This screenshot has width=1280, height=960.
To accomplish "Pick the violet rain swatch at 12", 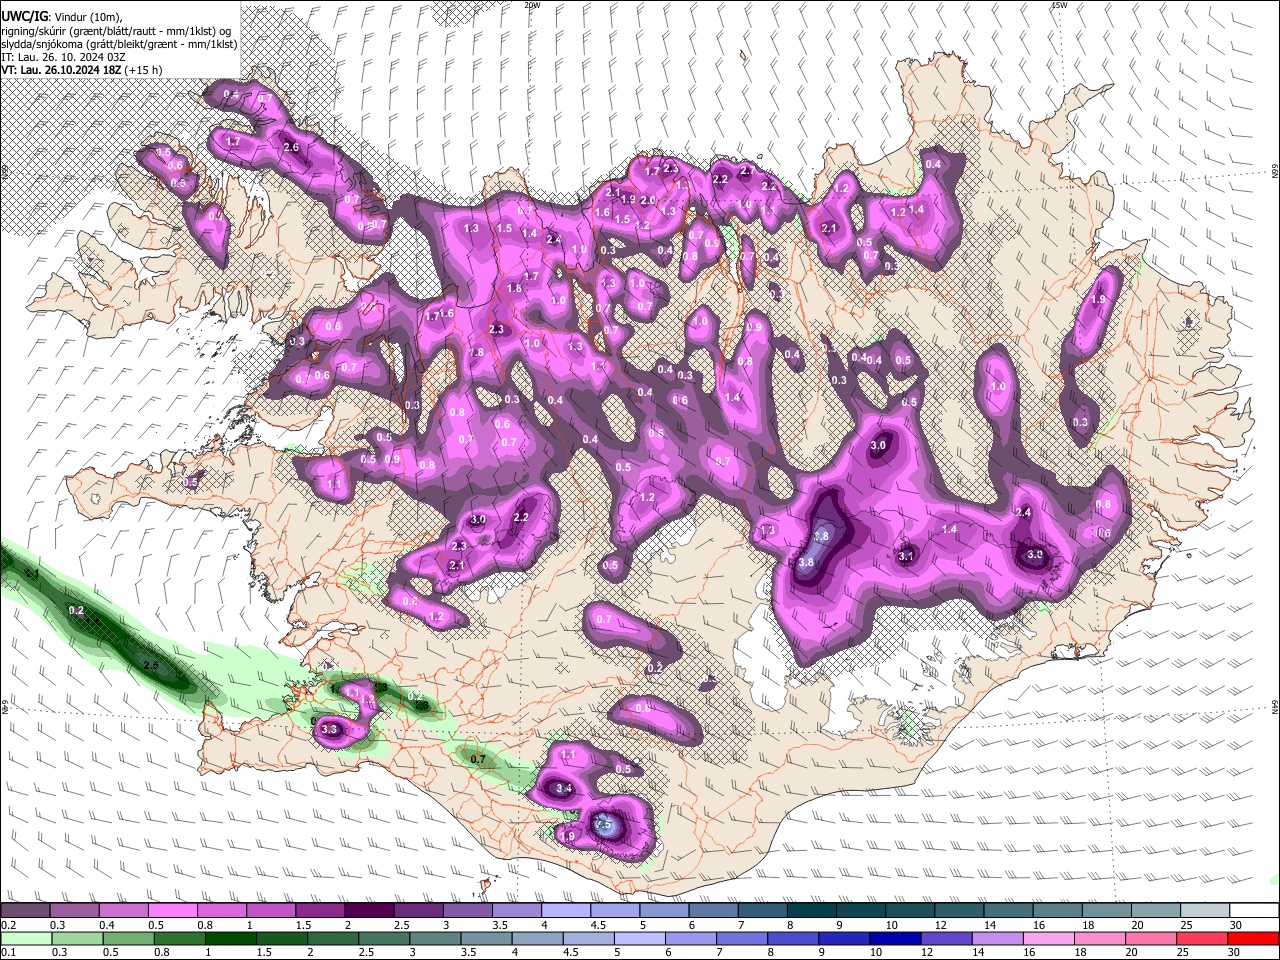I will coord(944,938).
